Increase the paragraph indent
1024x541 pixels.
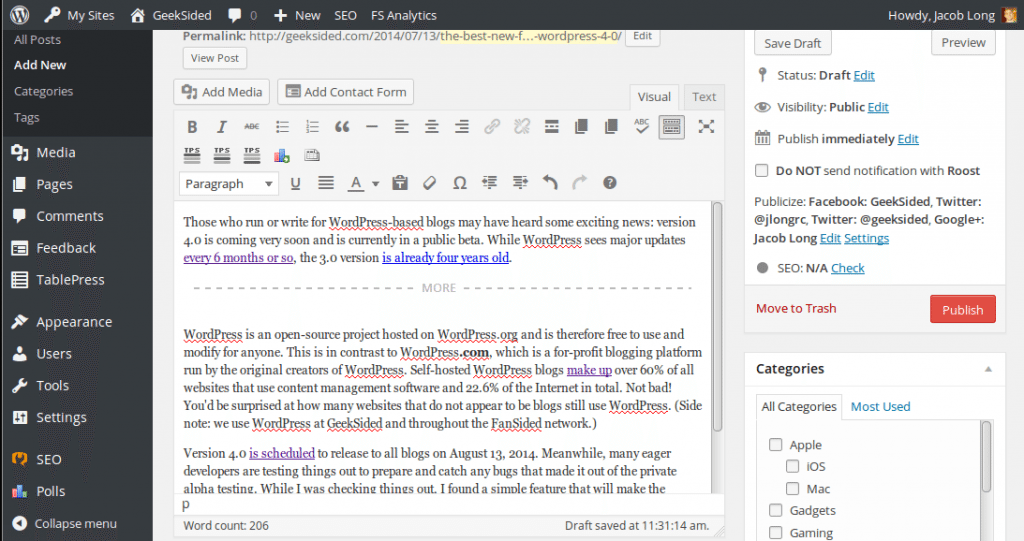pos(520,183)
